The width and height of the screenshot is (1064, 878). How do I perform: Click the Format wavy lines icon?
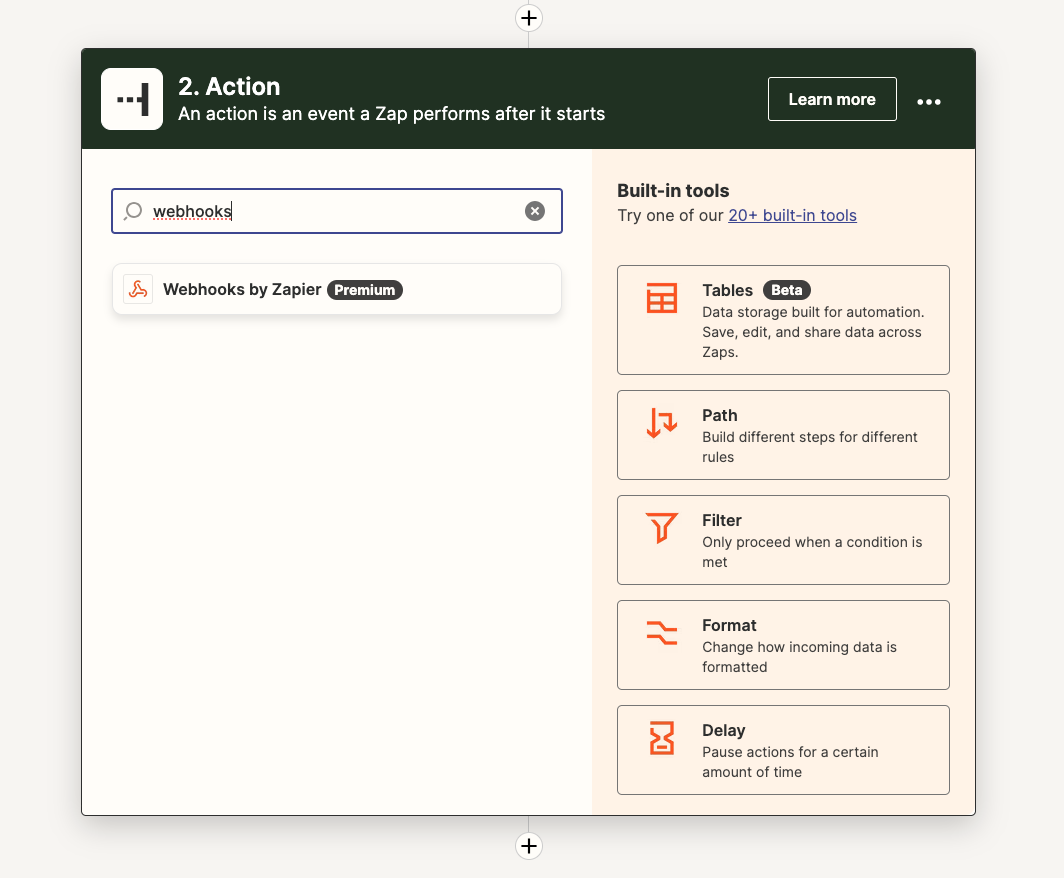[x=662, y=633]
